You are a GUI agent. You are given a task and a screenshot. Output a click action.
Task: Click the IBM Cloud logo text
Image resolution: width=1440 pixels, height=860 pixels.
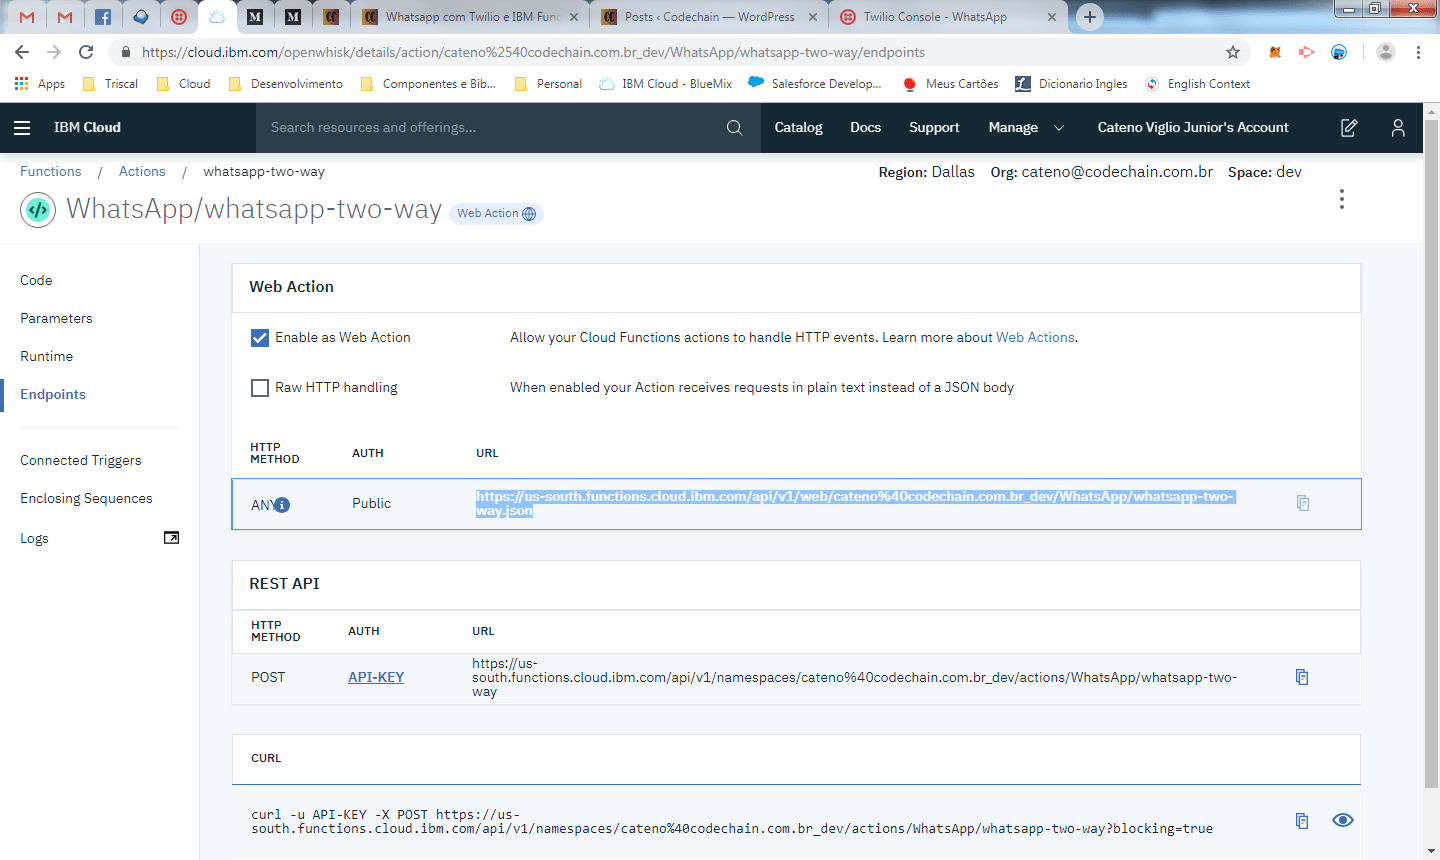(x=87, y=128)
